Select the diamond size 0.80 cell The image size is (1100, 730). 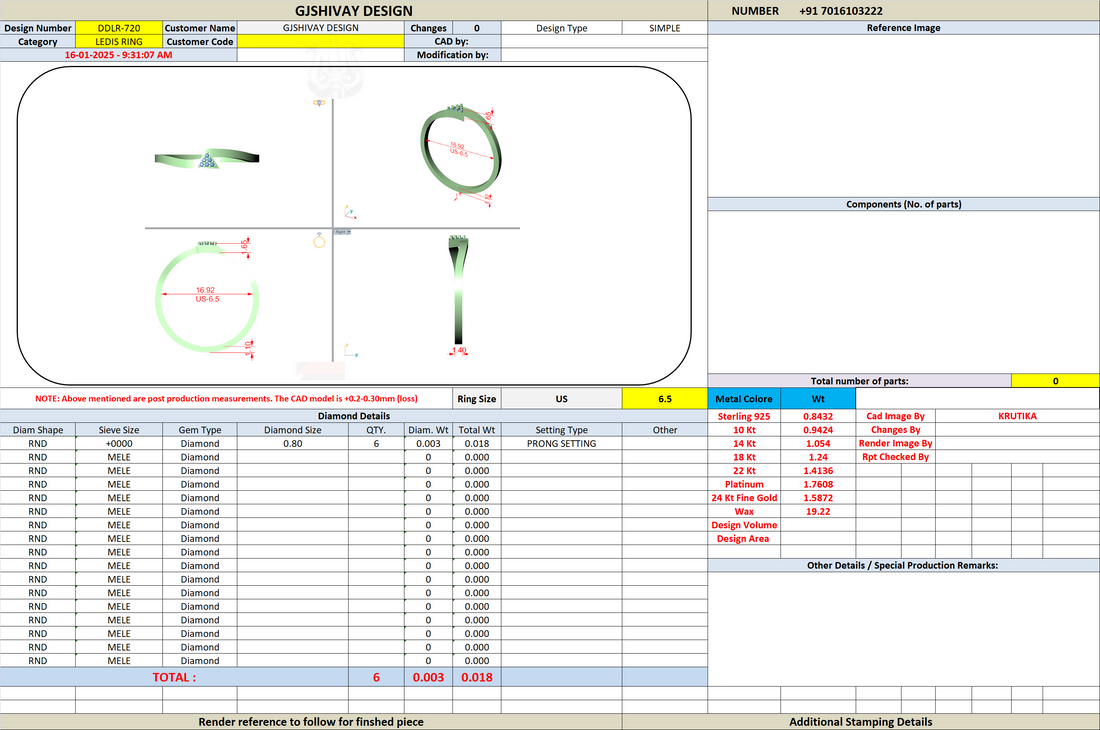pyautogui.click(x=293, y=443)
